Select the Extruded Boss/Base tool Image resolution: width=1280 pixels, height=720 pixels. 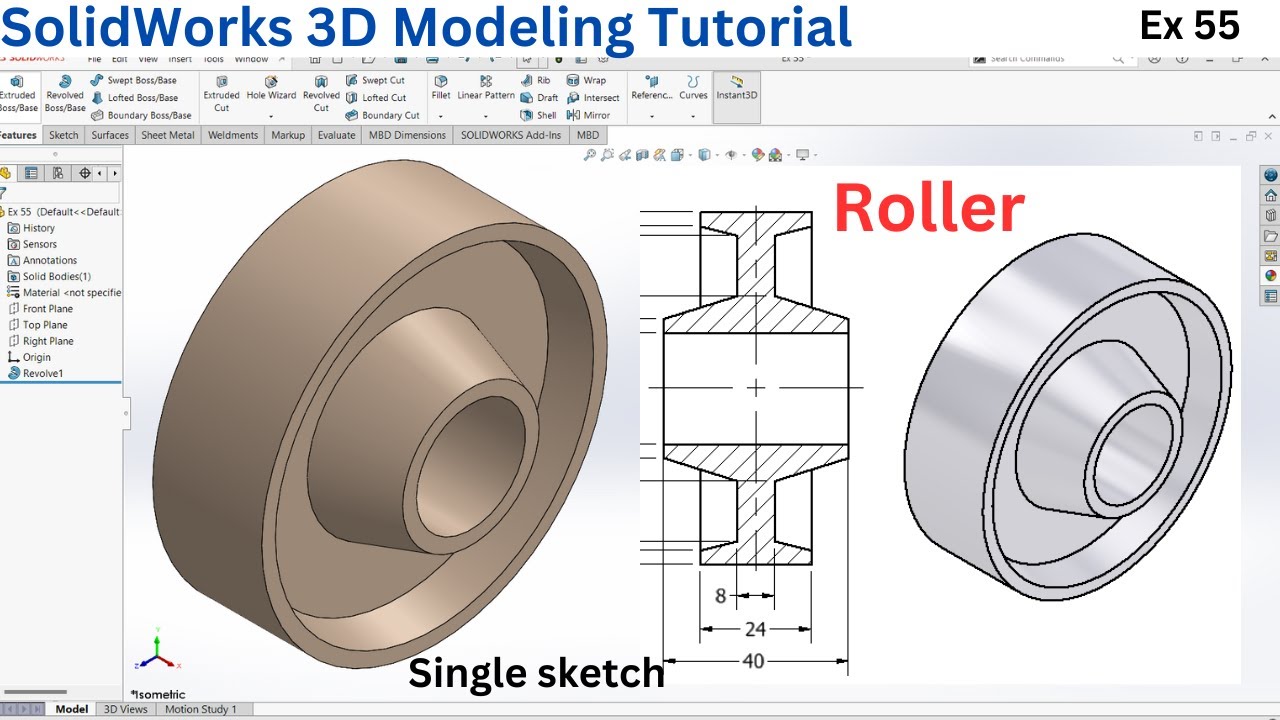pos(18,94)
